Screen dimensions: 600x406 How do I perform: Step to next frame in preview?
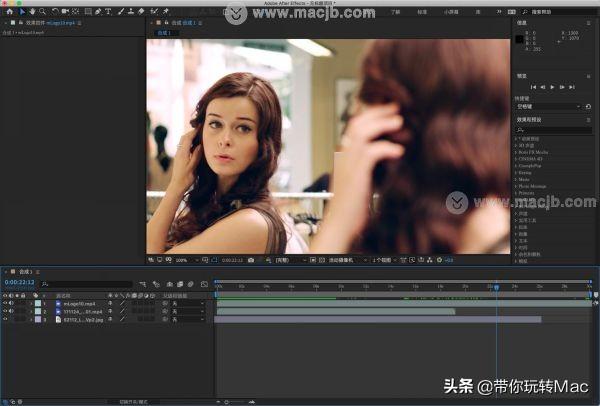pyautogui.click(x=562, y=87)
